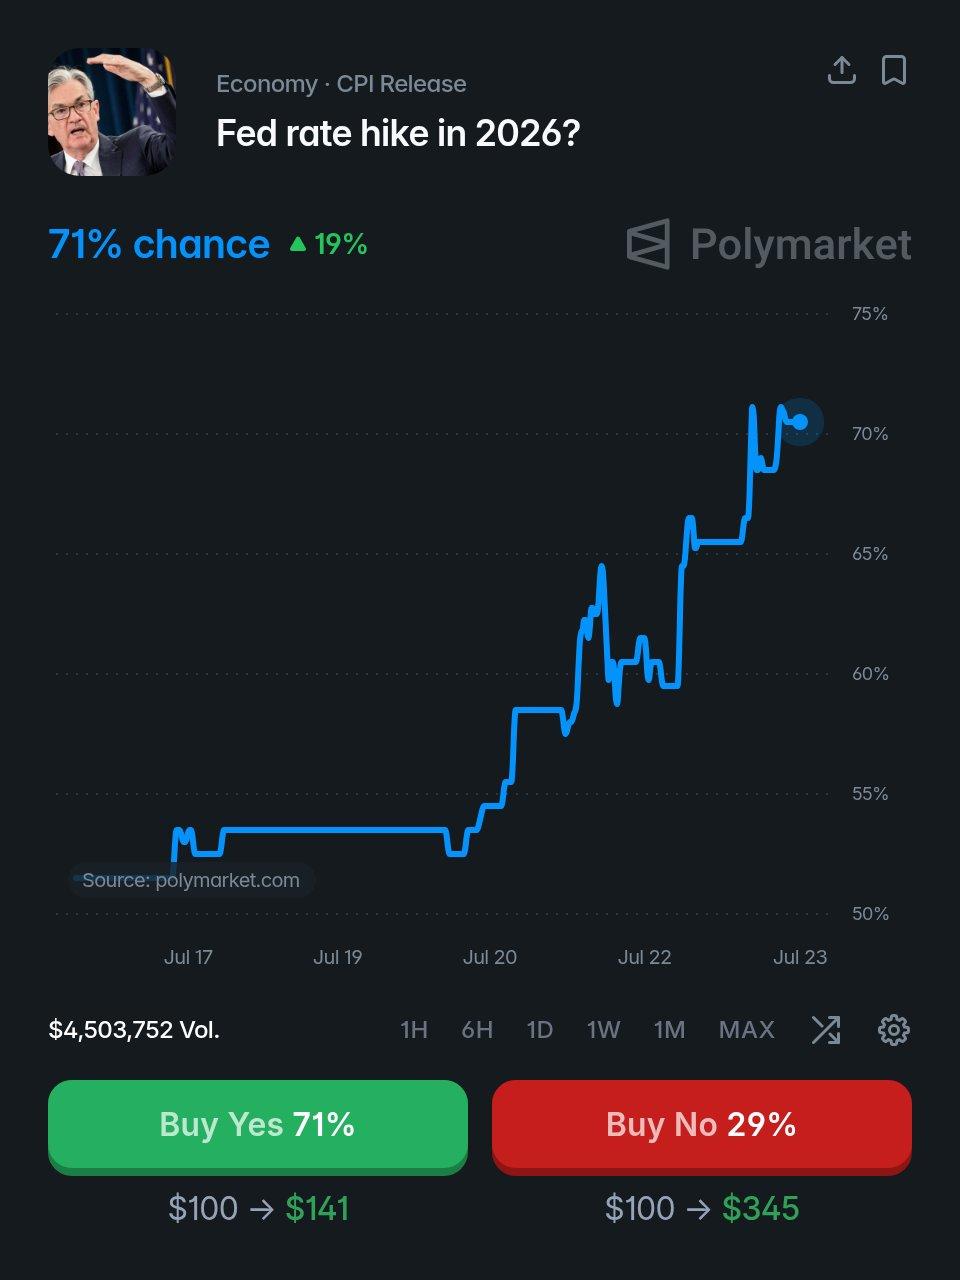
Task: Click the current price point marker on chart
Action: 799,422
